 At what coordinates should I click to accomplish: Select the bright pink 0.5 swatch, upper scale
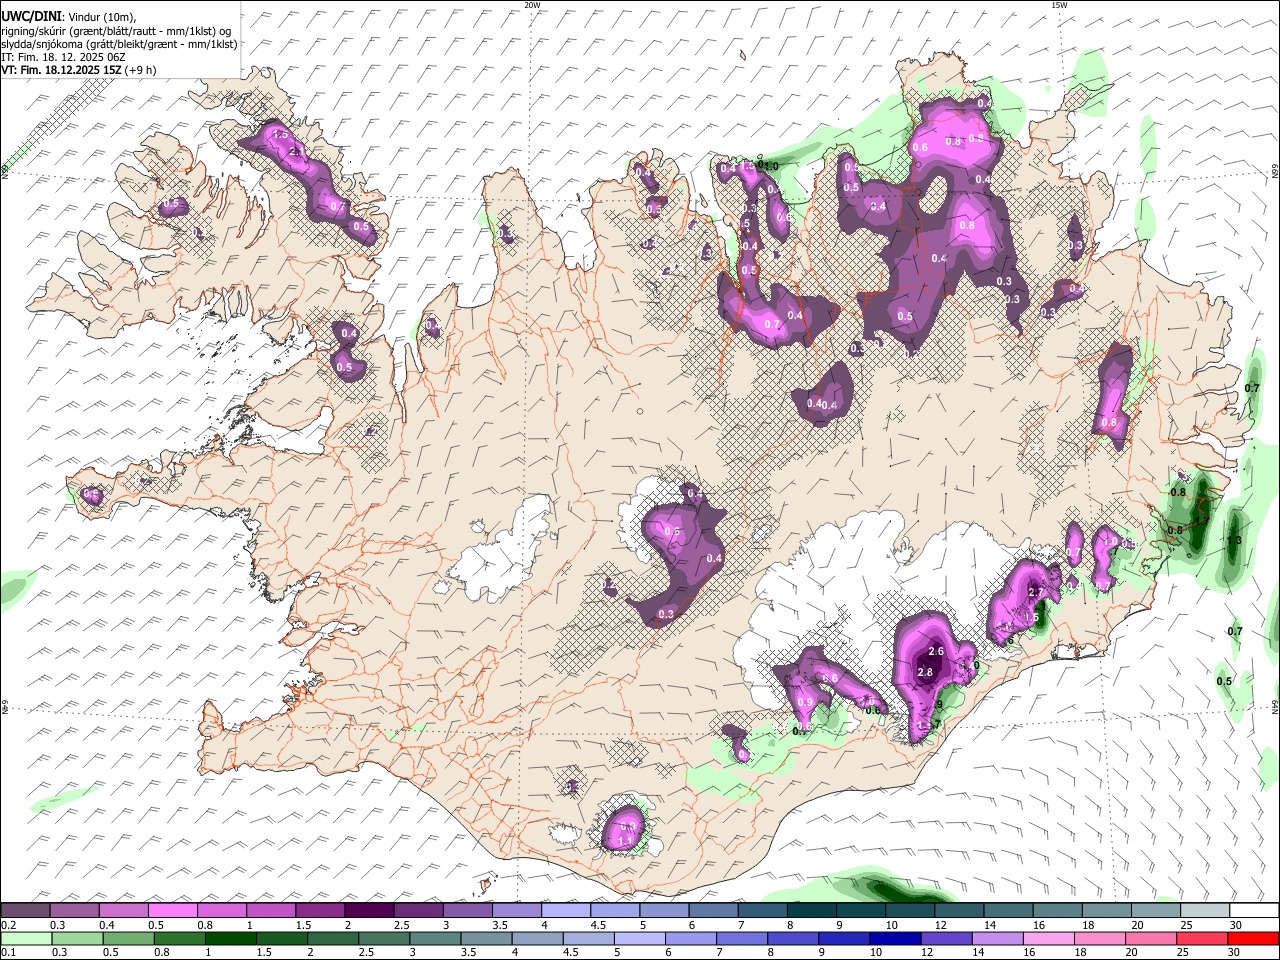[x=172, y=910]
